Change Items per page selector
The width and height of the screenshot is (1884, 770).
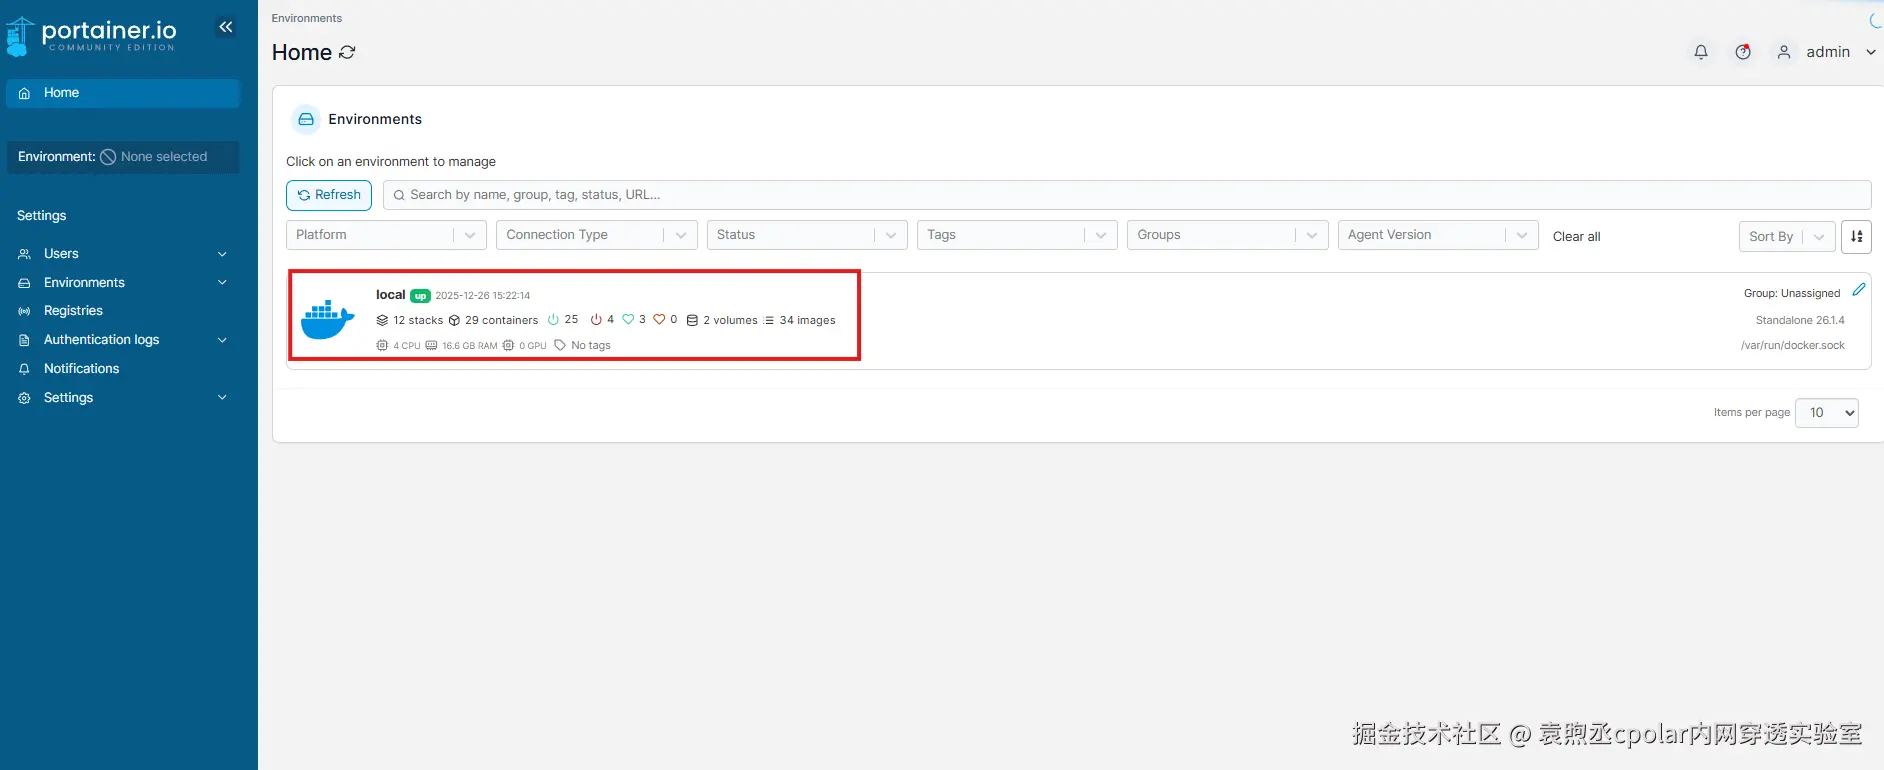point(1827,413)
